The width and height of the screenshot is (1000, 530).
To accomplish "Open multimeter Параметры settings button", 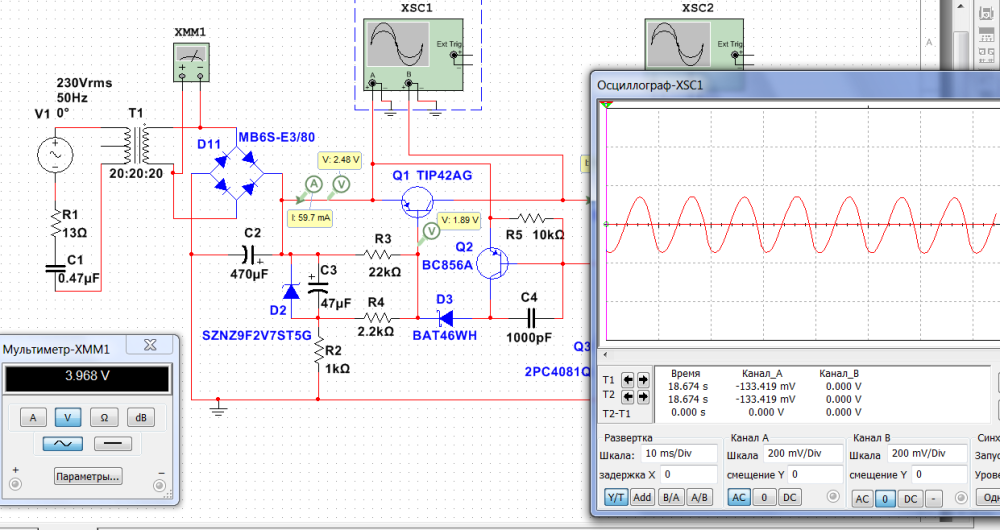I will (x=88, y=476).
